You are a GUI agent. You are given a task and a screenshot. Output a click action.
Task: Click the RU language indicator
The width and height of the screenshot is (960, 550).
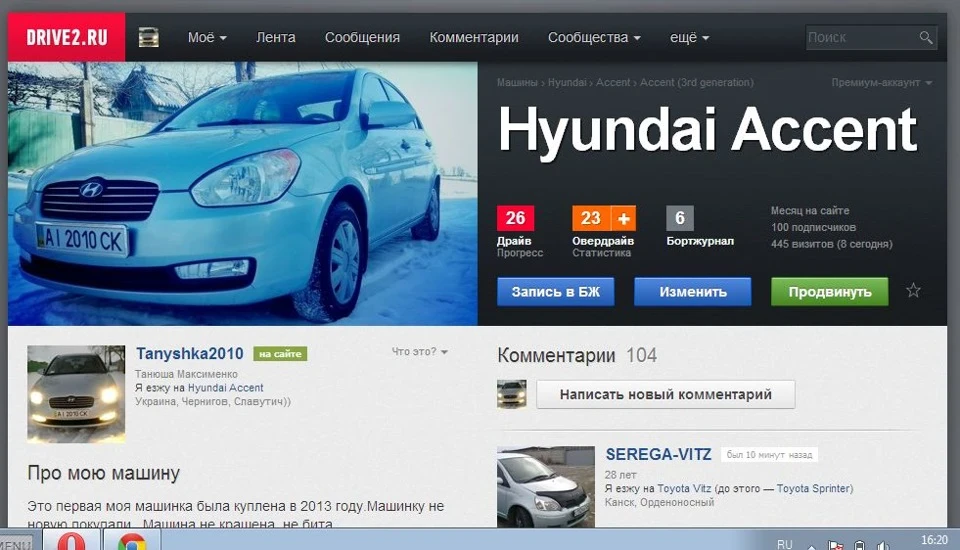[x=784, y=544]
